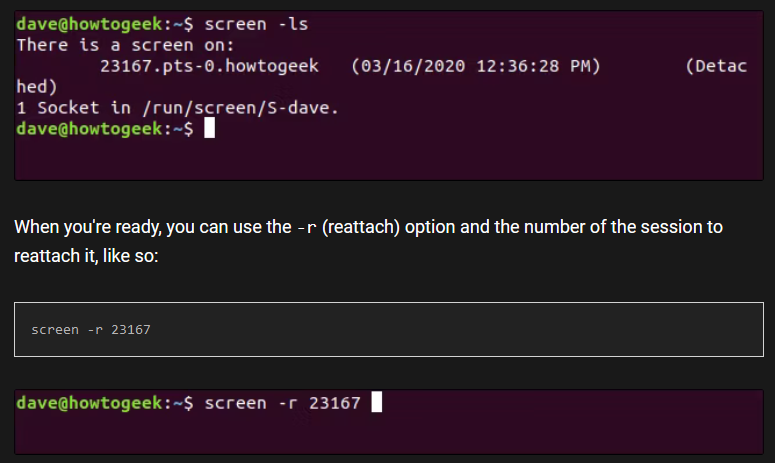Click the cursor block in top terminal

coord(210,129)
